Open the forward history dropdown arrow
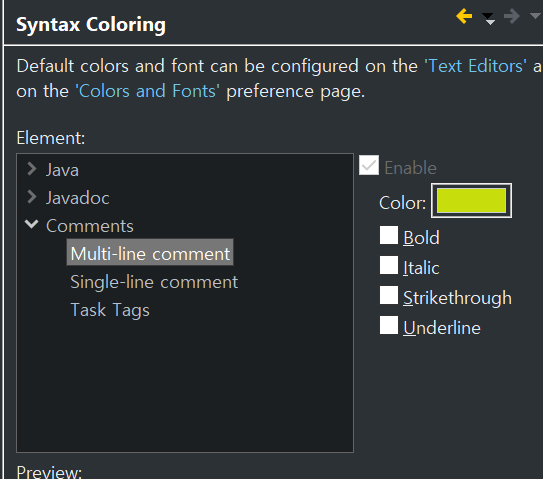This screenshot has width=543, height=479. (x=536, y=15)
